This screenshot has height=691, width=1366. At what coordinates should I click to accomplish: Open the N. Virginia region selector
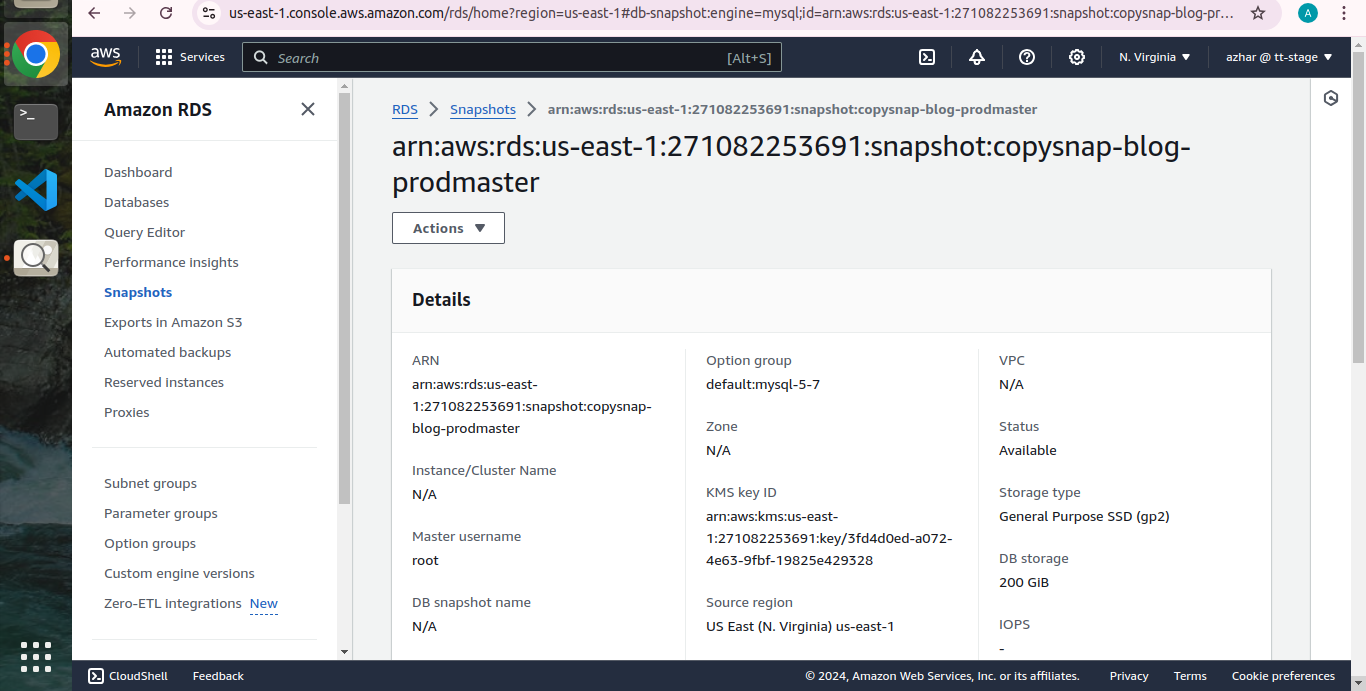pos(1155,57)
